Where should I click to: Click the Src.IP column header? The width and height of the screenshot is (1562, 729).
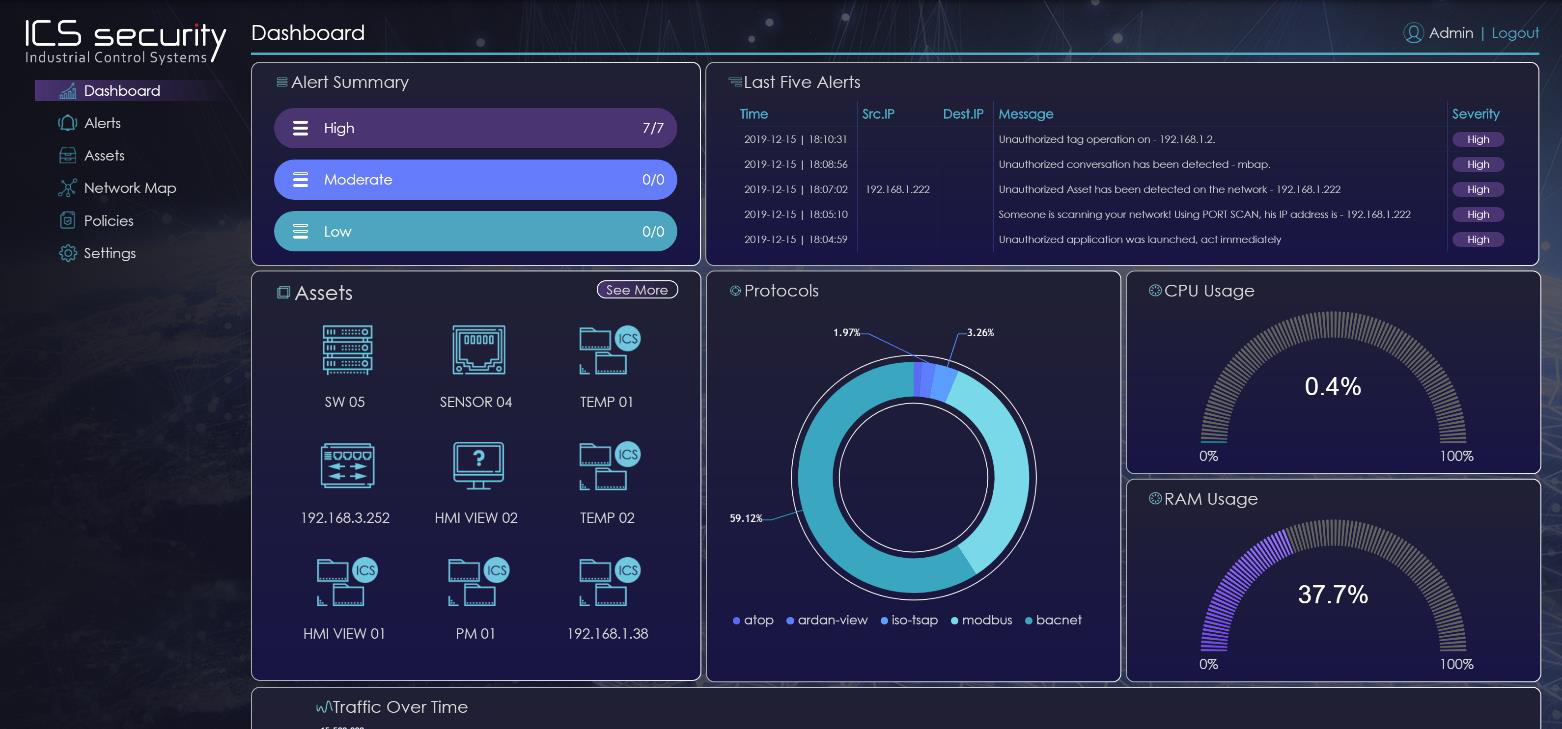pos(878,114)
